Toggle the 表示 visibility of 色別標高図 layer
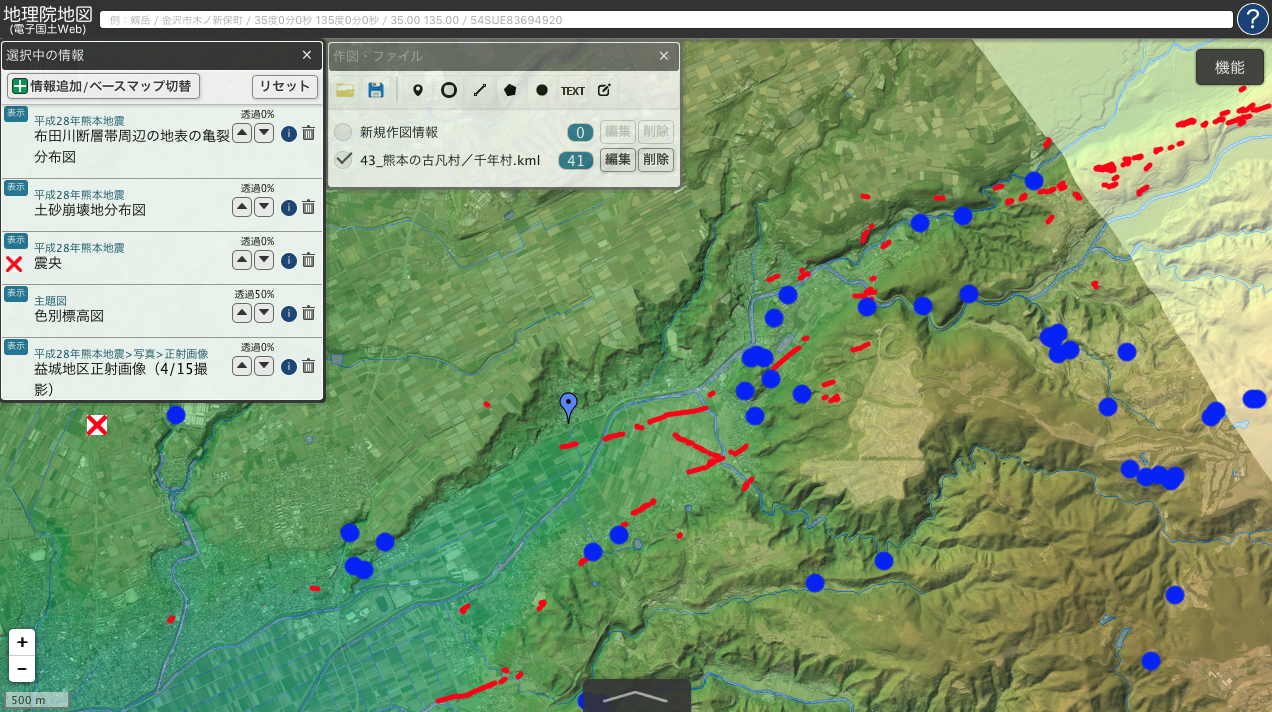This screenshot has height=712, width=1272. 15,293
